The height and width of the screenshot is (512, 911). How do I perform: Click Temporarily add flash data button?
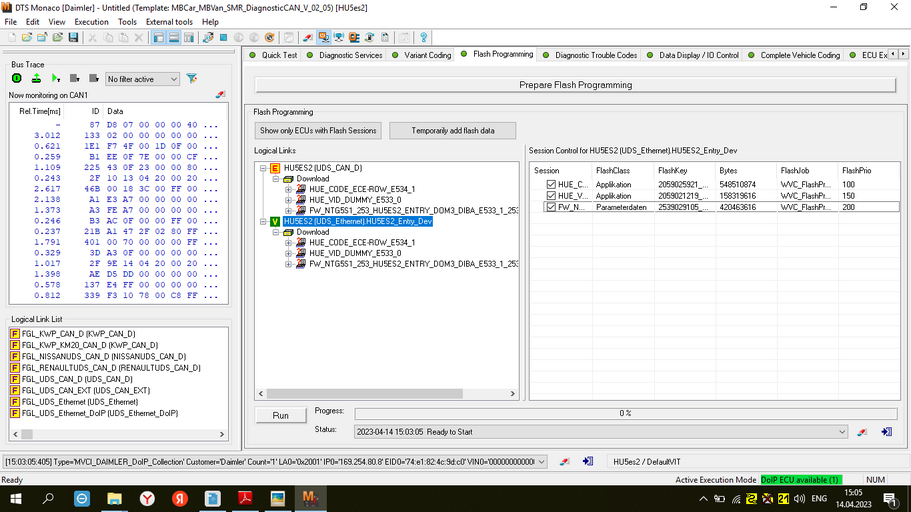coord(453,131)
